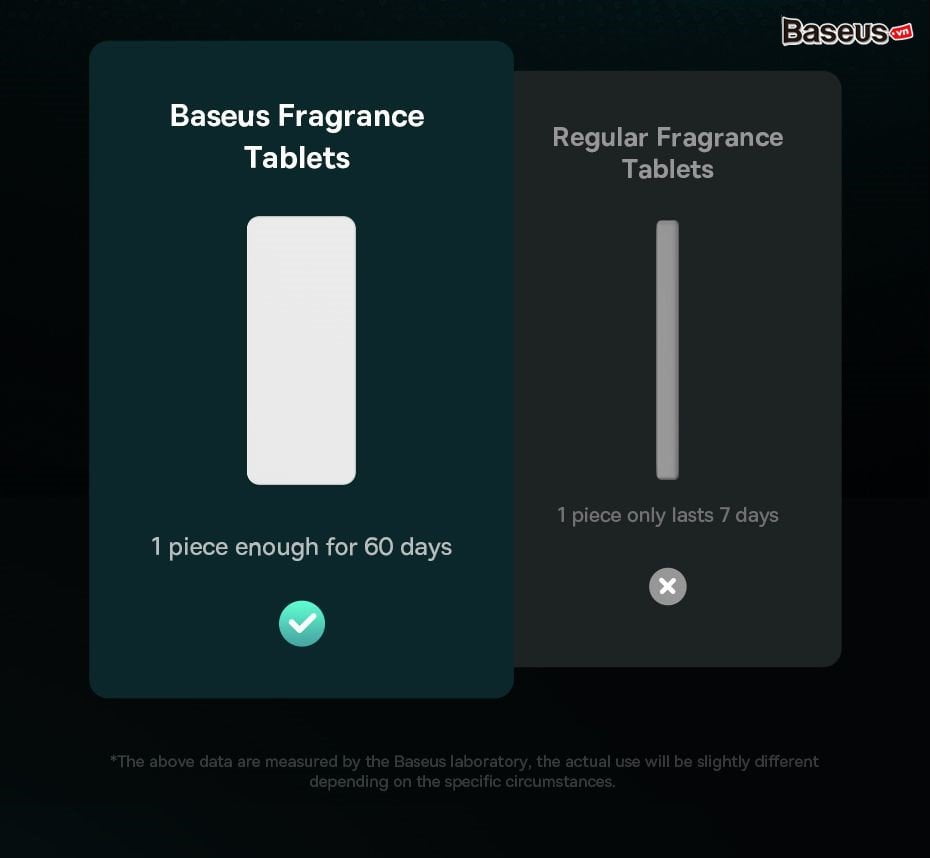Select the thin gray regular tablet image
The image size is (930, 858).
pyautogui.click(x=667, y=350)
